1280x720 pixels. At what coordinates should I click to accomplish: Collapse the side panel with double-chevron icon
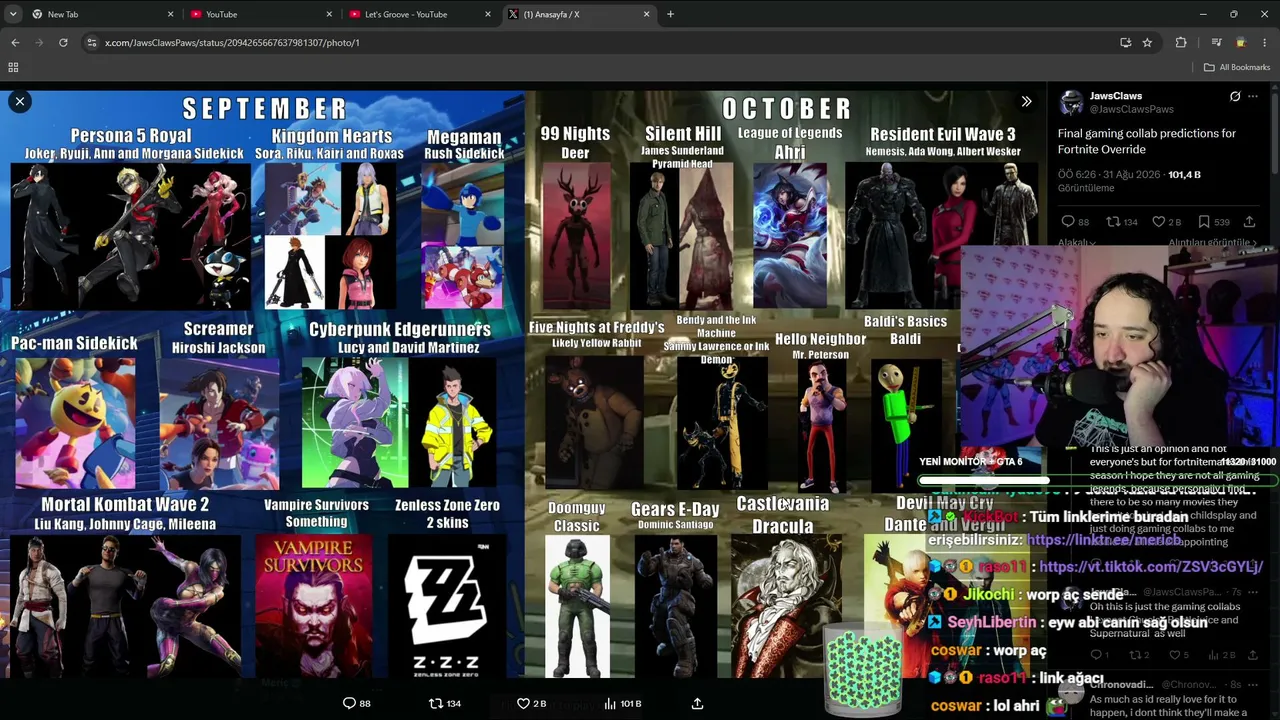1026,101
